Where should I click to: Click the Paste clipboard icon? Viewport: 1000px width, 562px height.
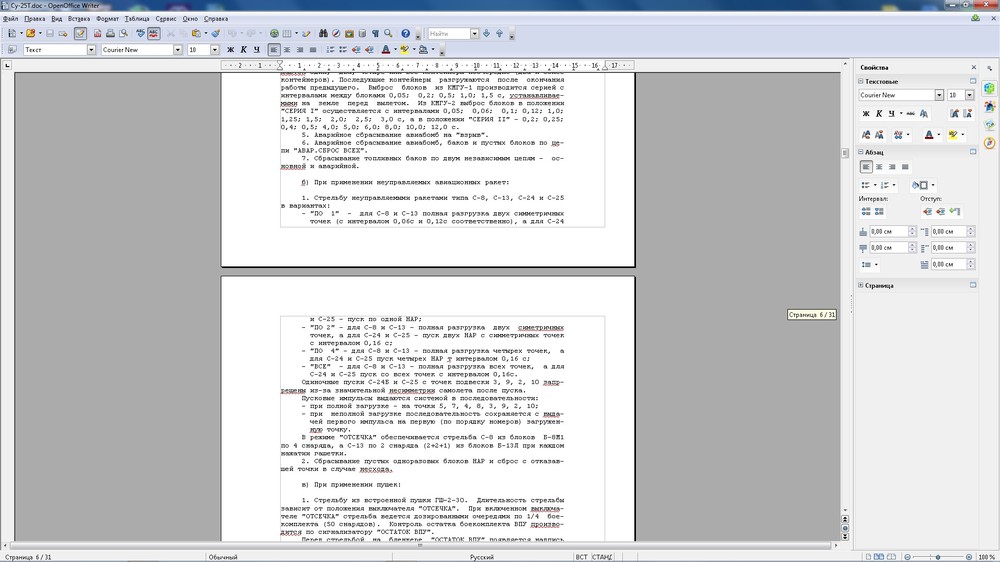(x=196, y=33)
